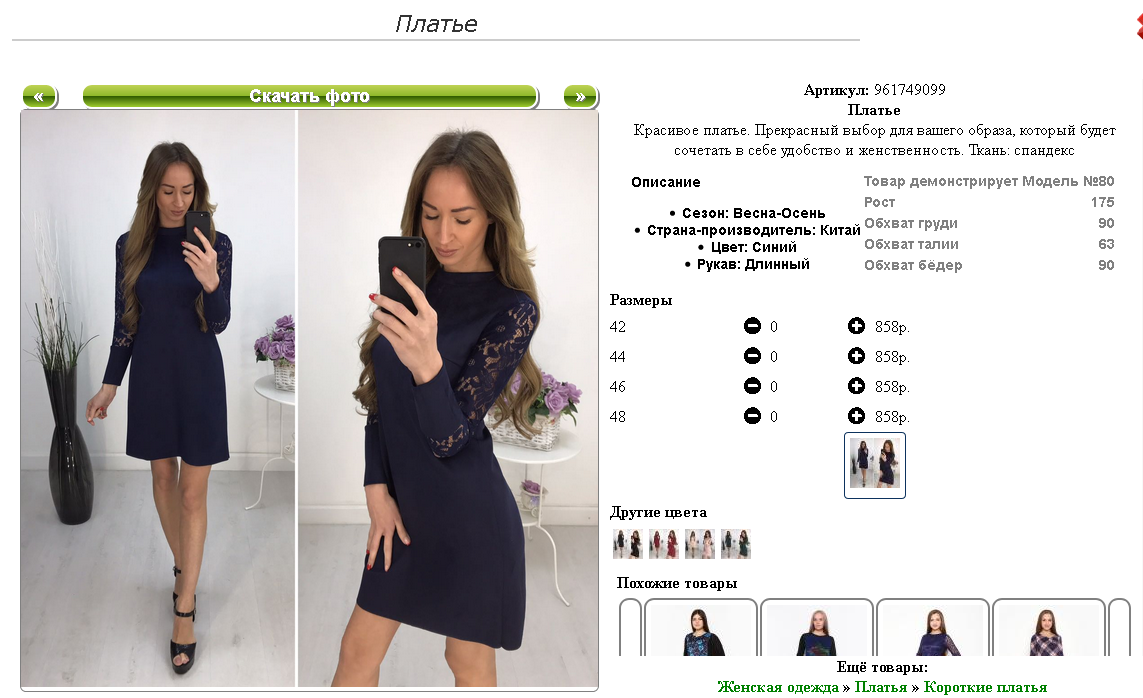
Task: Click minus icon for size 46
Action: click(x=752, y=385)
